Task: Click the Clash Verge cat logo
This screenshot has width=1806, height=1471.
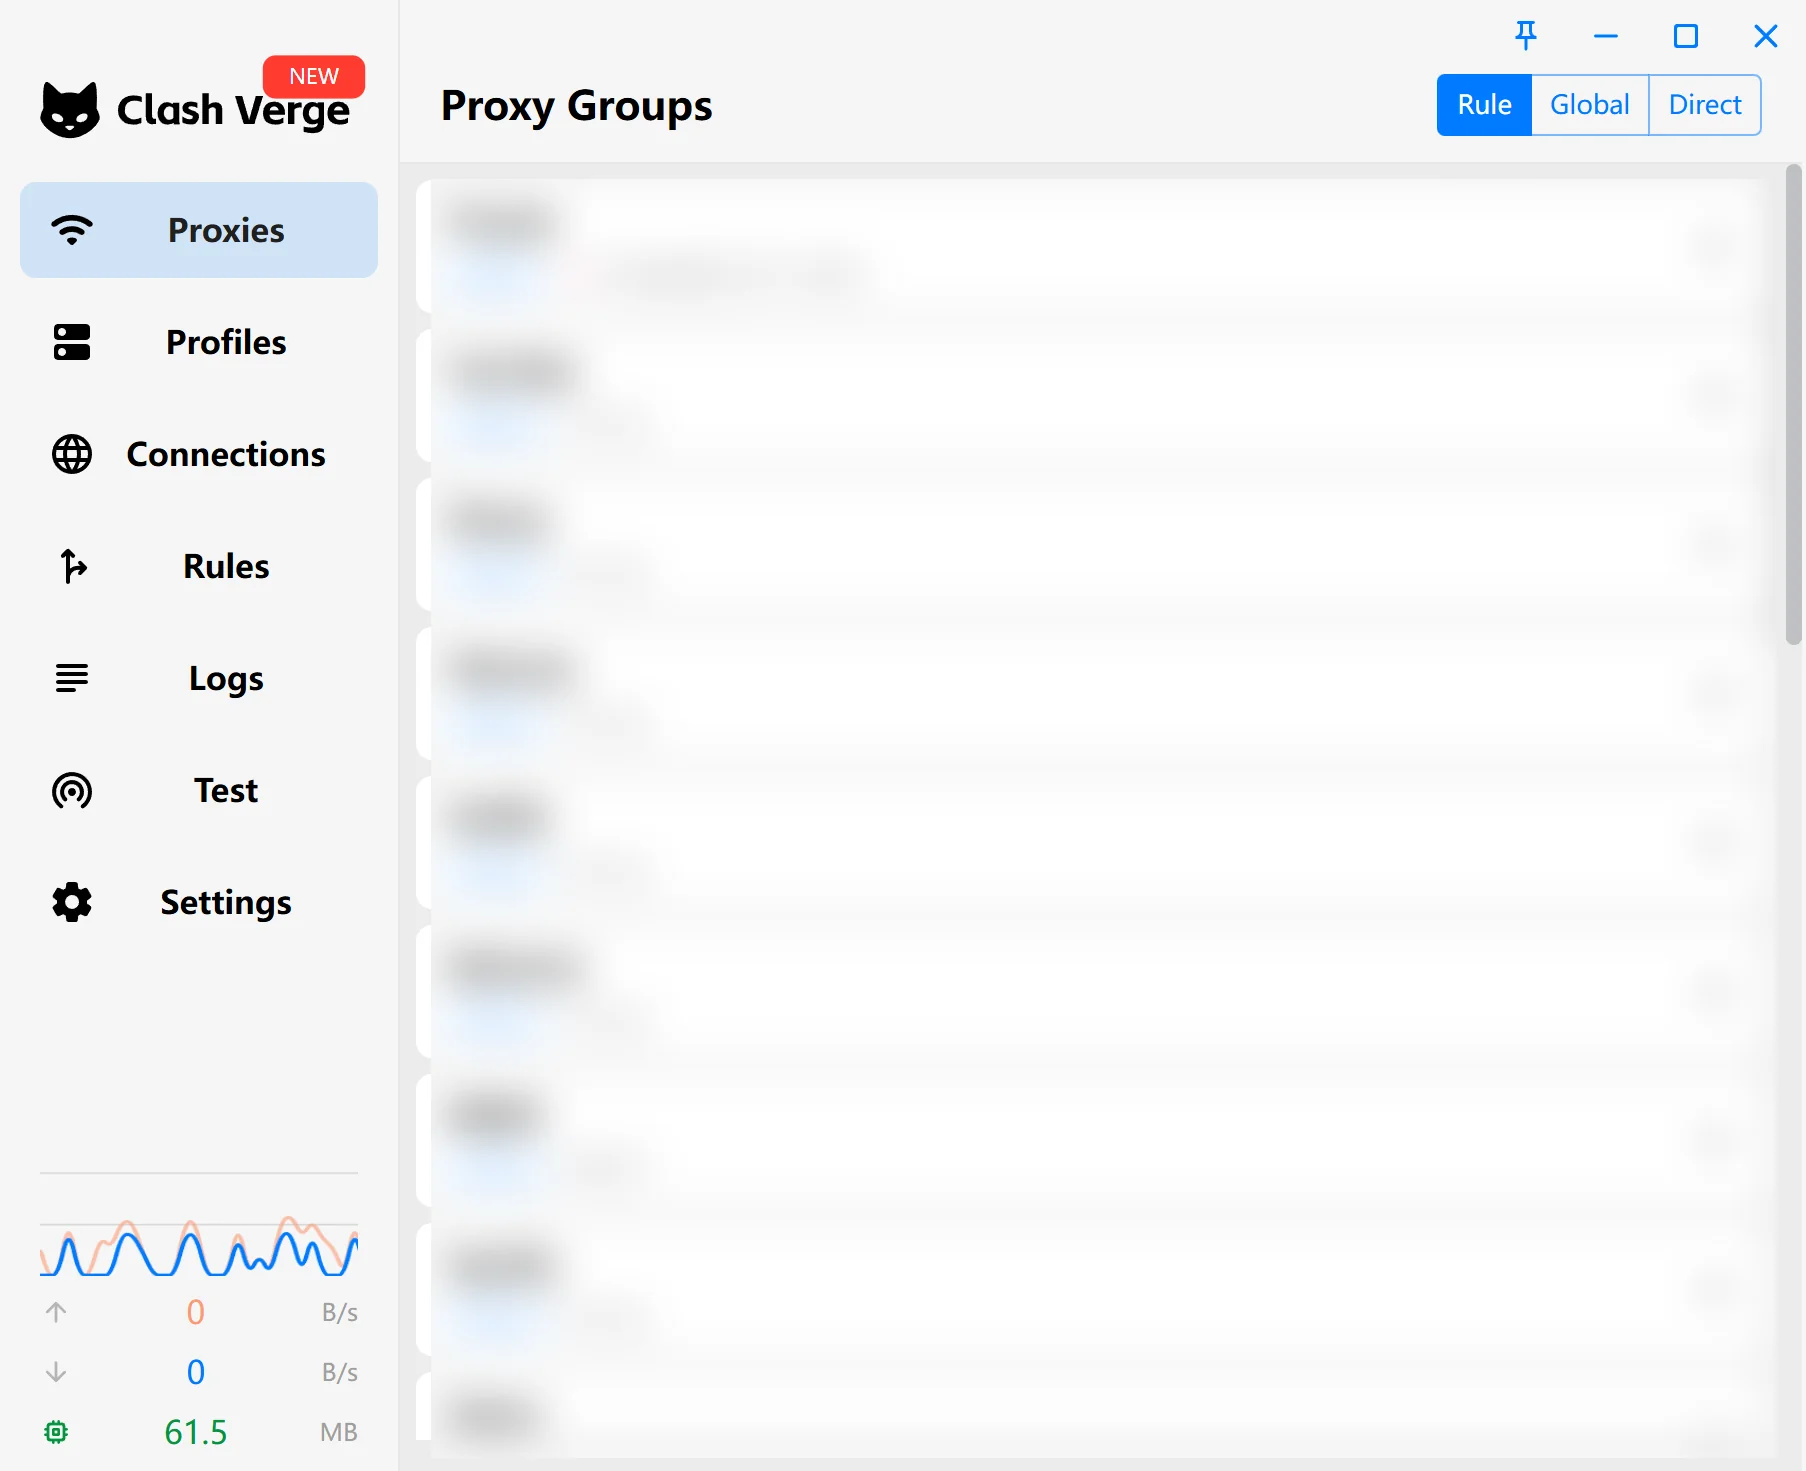Action: pyautogui.click(x=70, y=109)
